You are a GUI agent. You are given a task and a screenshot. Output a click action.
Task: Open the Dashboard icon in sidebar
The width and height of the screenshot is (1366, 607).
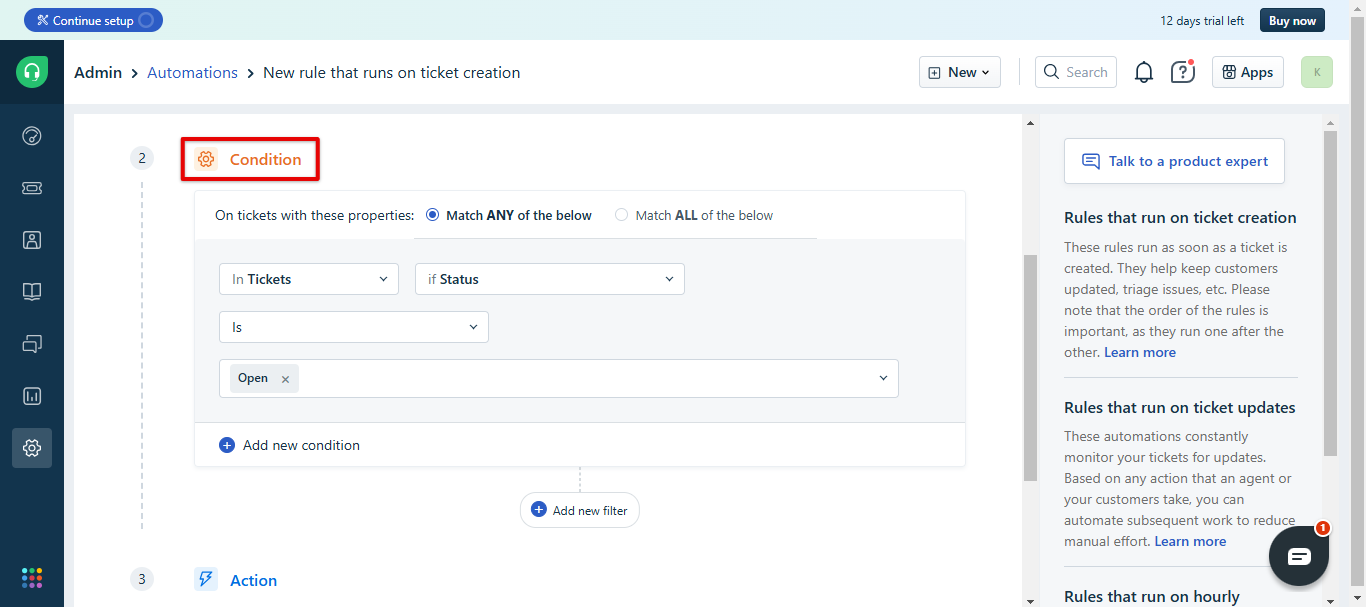32,136
